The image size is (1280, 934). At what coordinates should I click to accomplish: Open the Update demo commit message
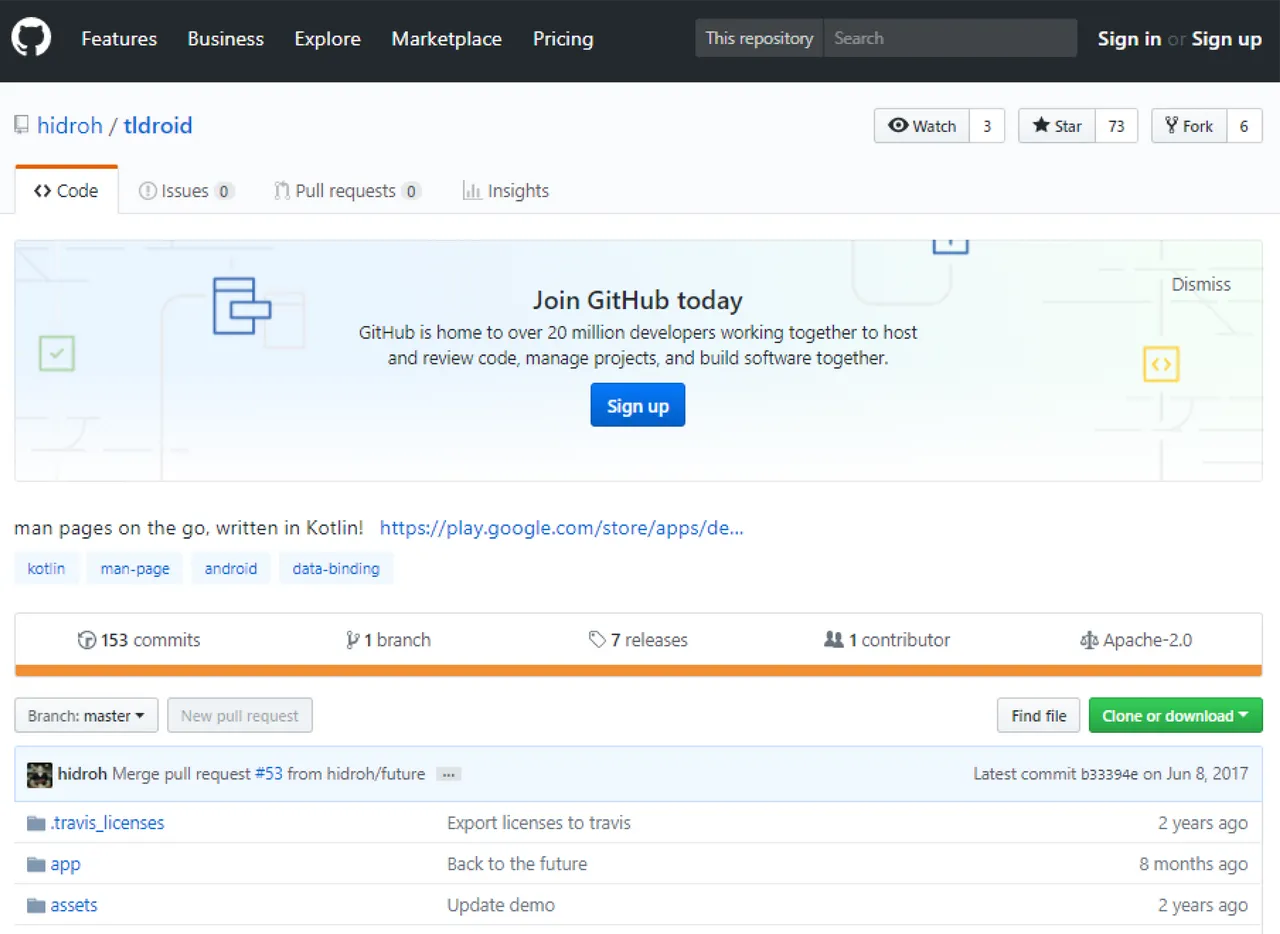pos(501,905)
